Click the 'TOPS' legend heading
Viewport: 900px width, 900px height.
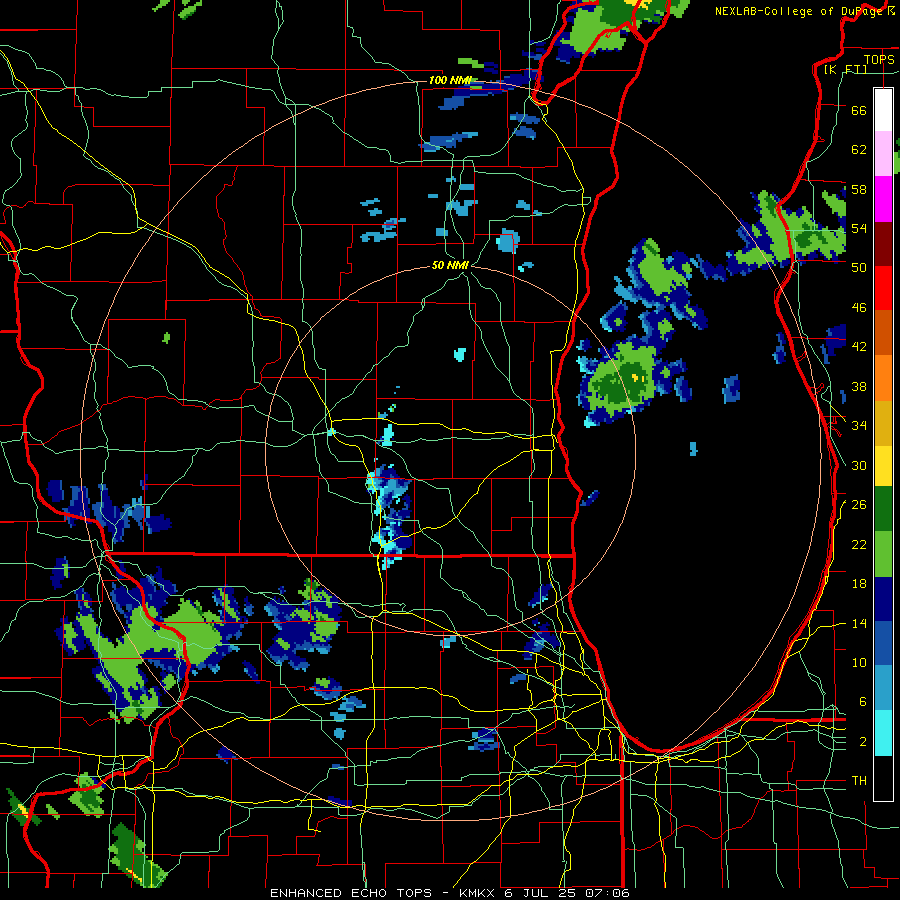tap(879, 59)
